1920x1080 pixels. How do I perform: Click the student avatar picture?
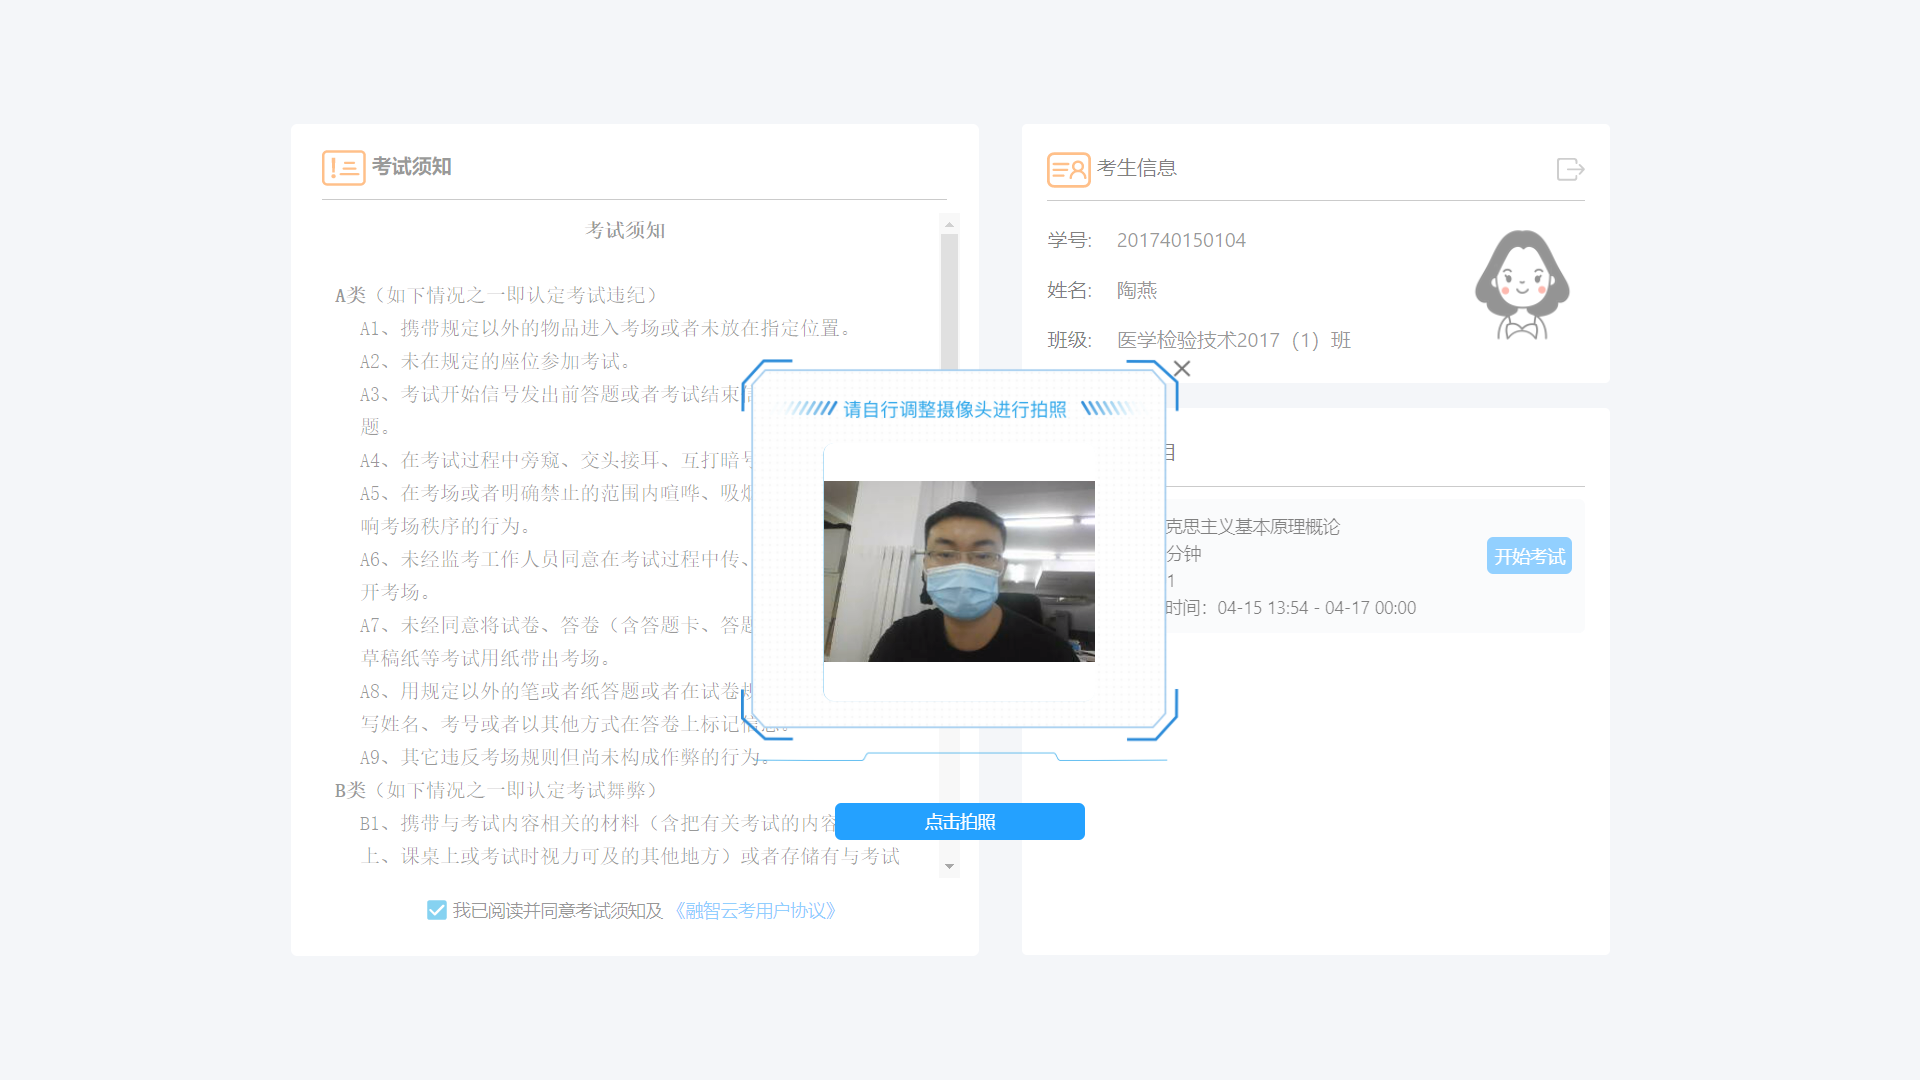(x=1522, y=286)
